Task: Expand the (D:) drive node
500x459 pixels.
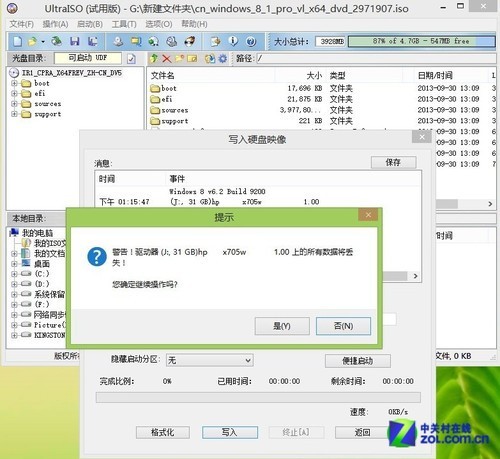Action: click(x=14, y=284)
